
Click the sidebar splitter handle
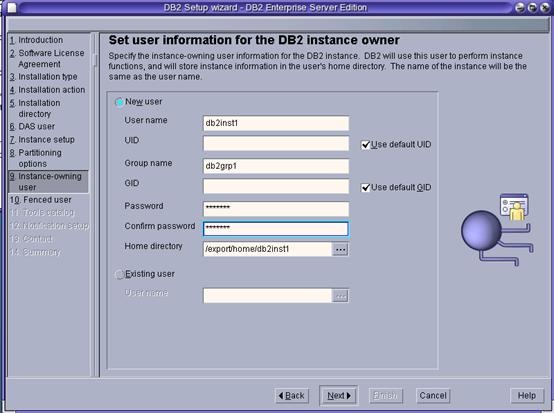pyautogui.click(x=95, y=60)
